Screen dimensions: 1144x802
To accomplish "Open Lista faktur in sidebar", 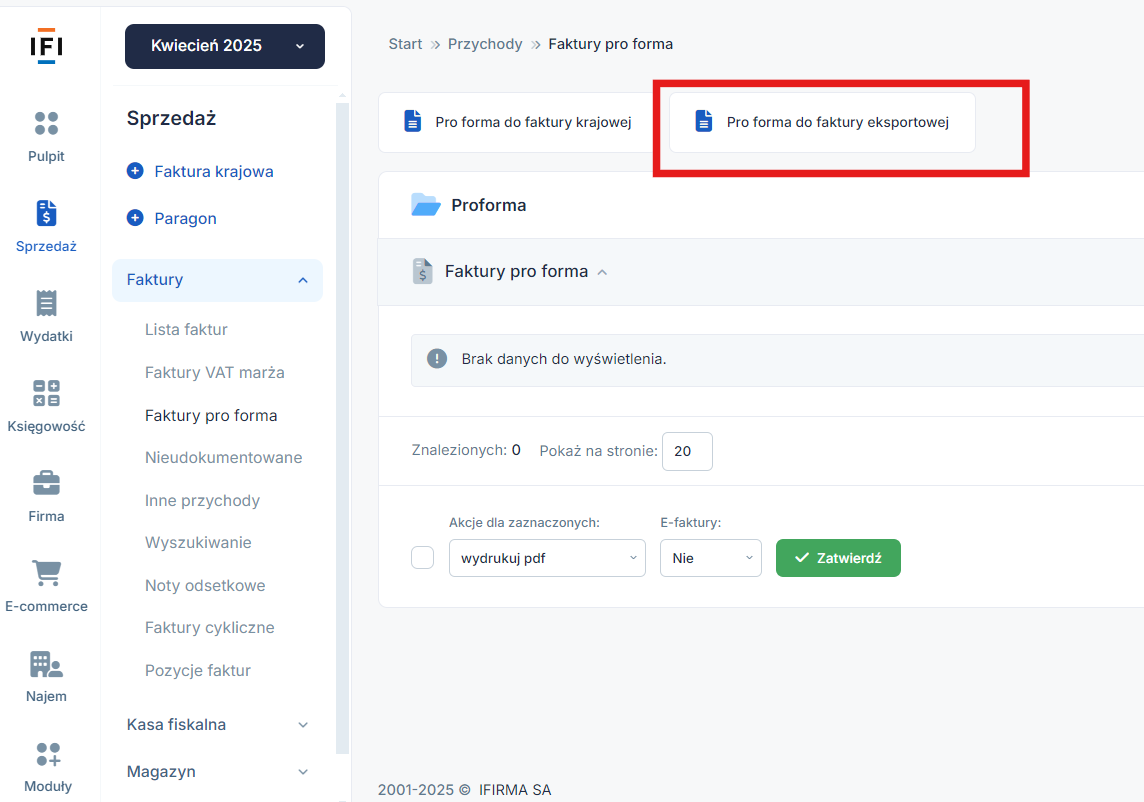I will pos(186,329).
